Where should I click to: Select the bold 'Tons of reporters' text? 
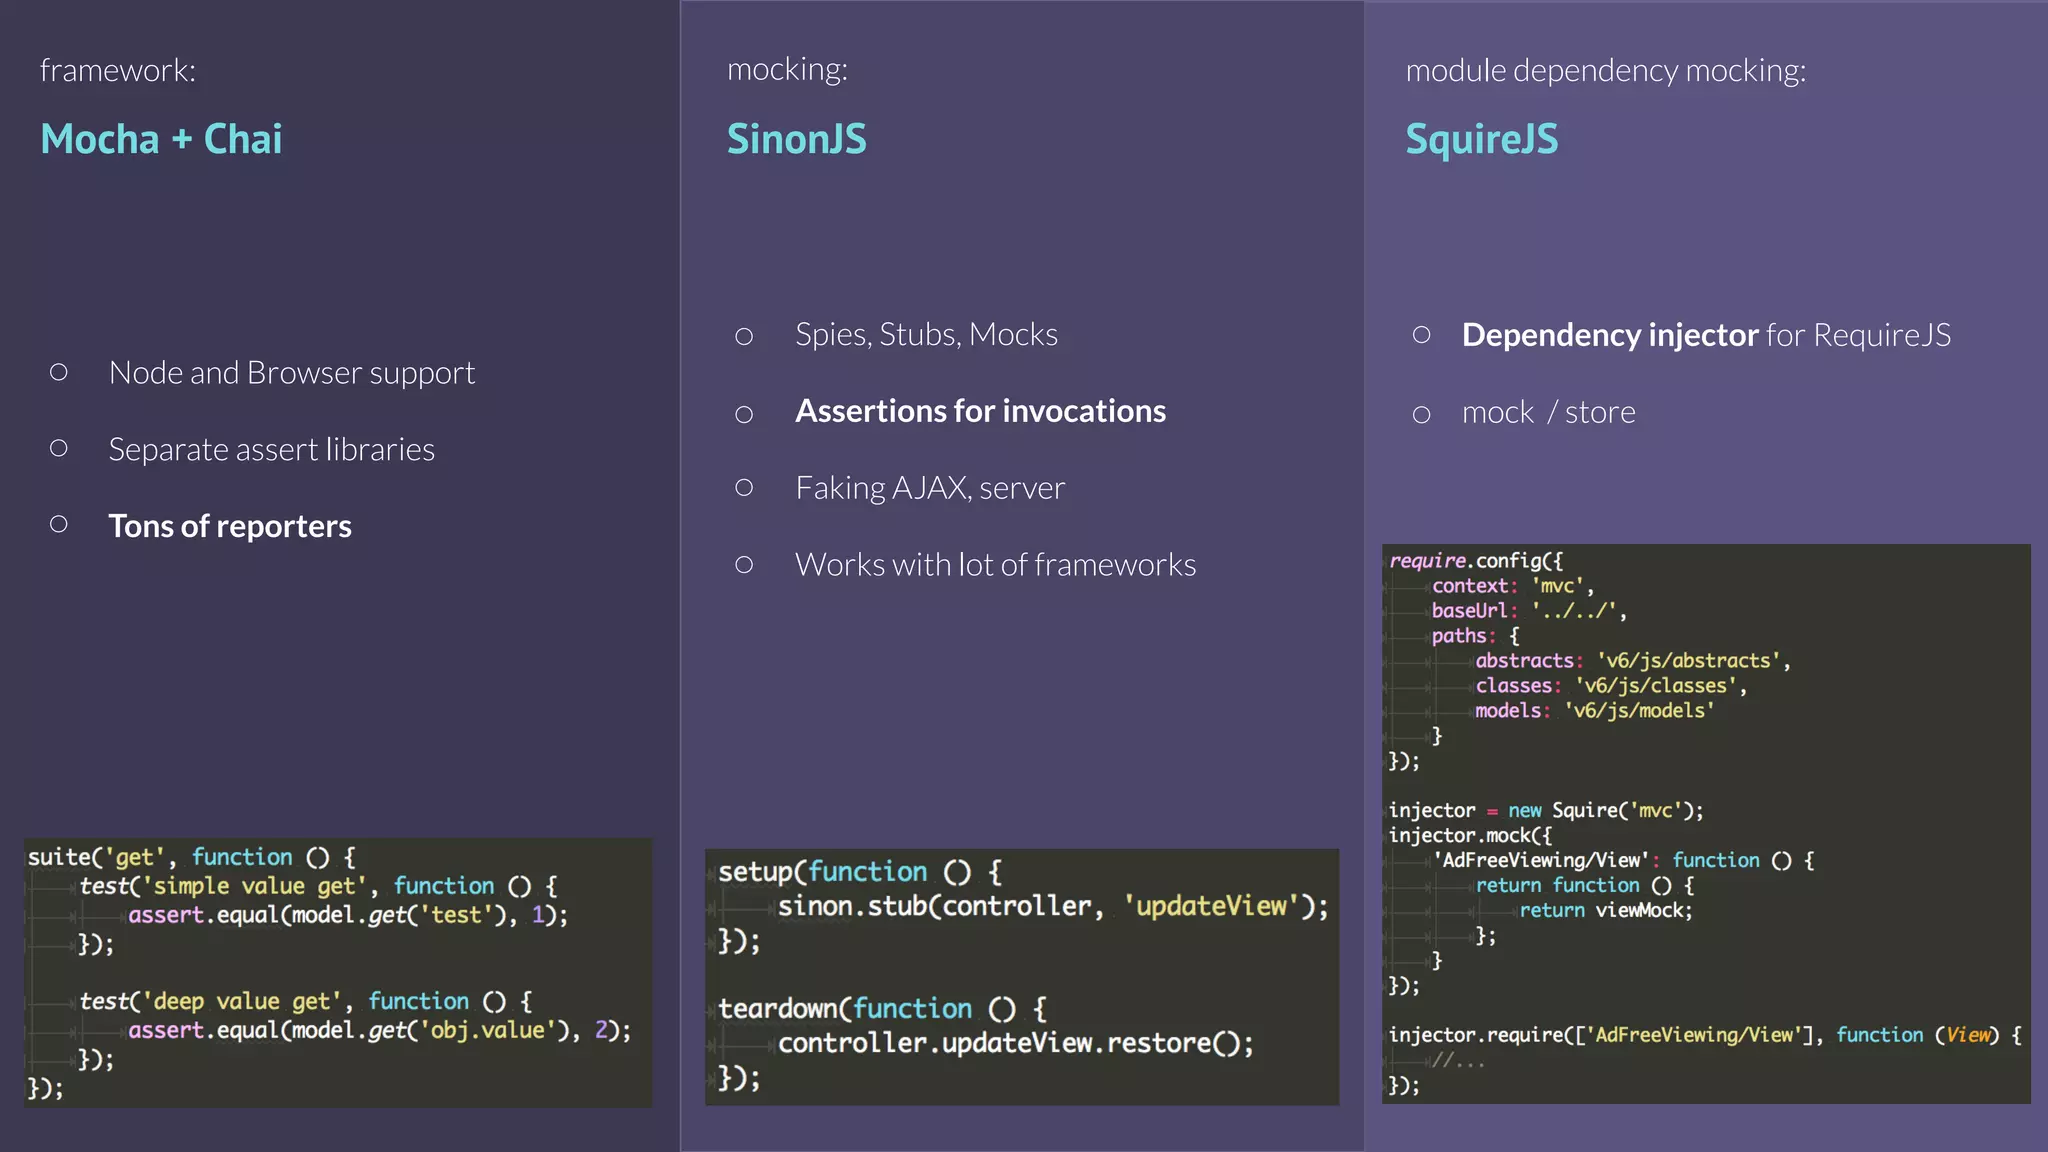coord(230,526)
